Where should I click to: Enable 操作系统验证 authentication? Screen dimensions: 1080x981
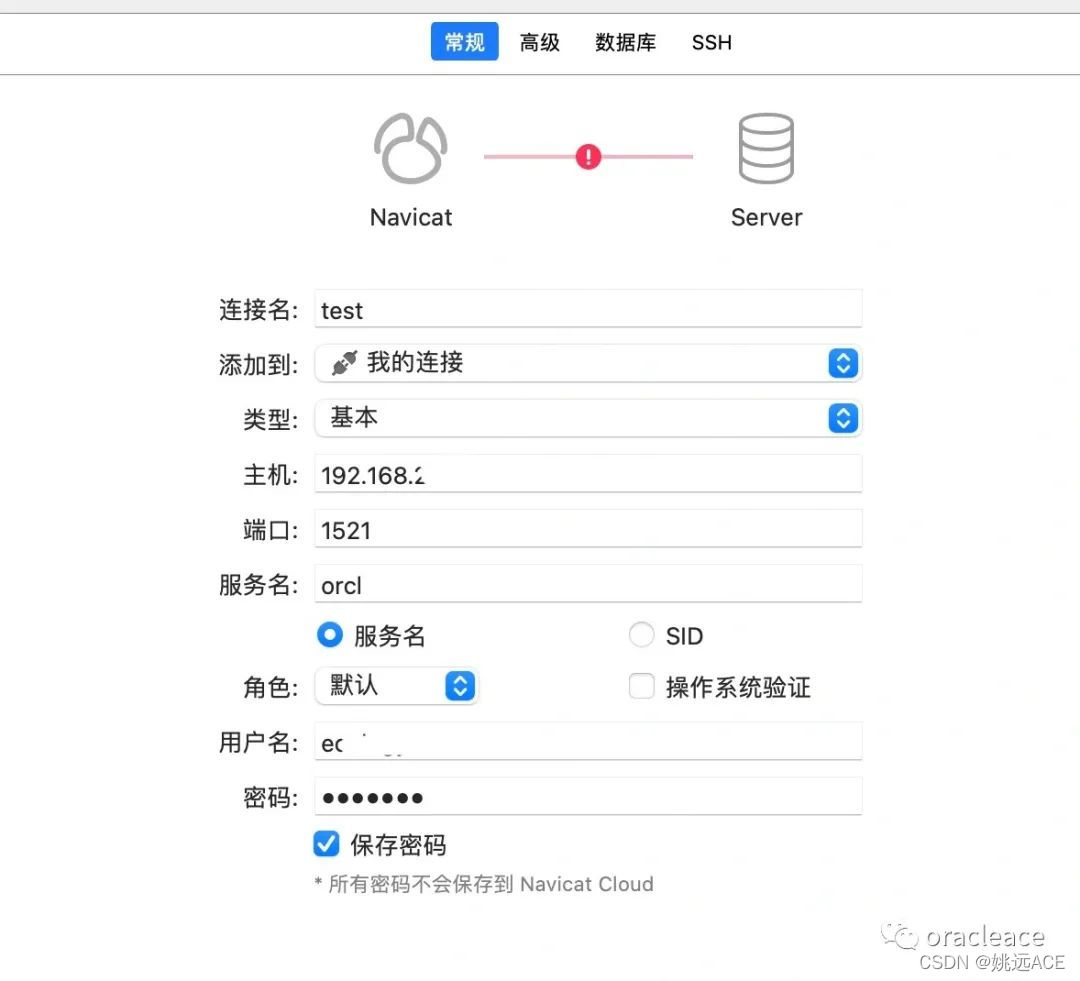(641, 686)
